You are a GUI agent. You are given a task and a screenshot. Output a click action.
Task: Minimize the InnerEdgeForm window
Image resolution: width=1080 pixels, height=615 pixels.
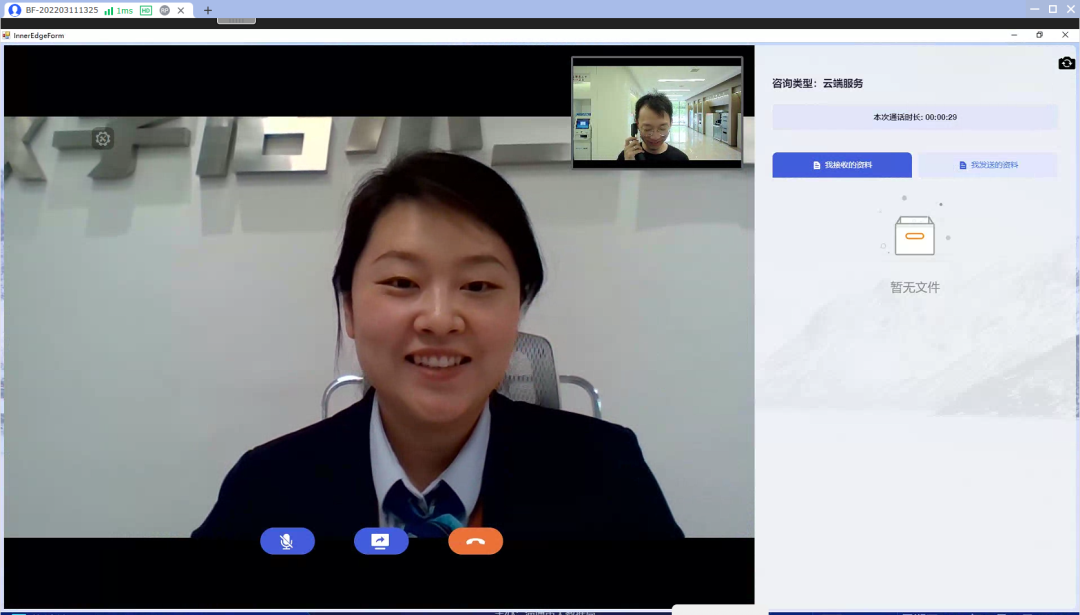pos(1014,34)
